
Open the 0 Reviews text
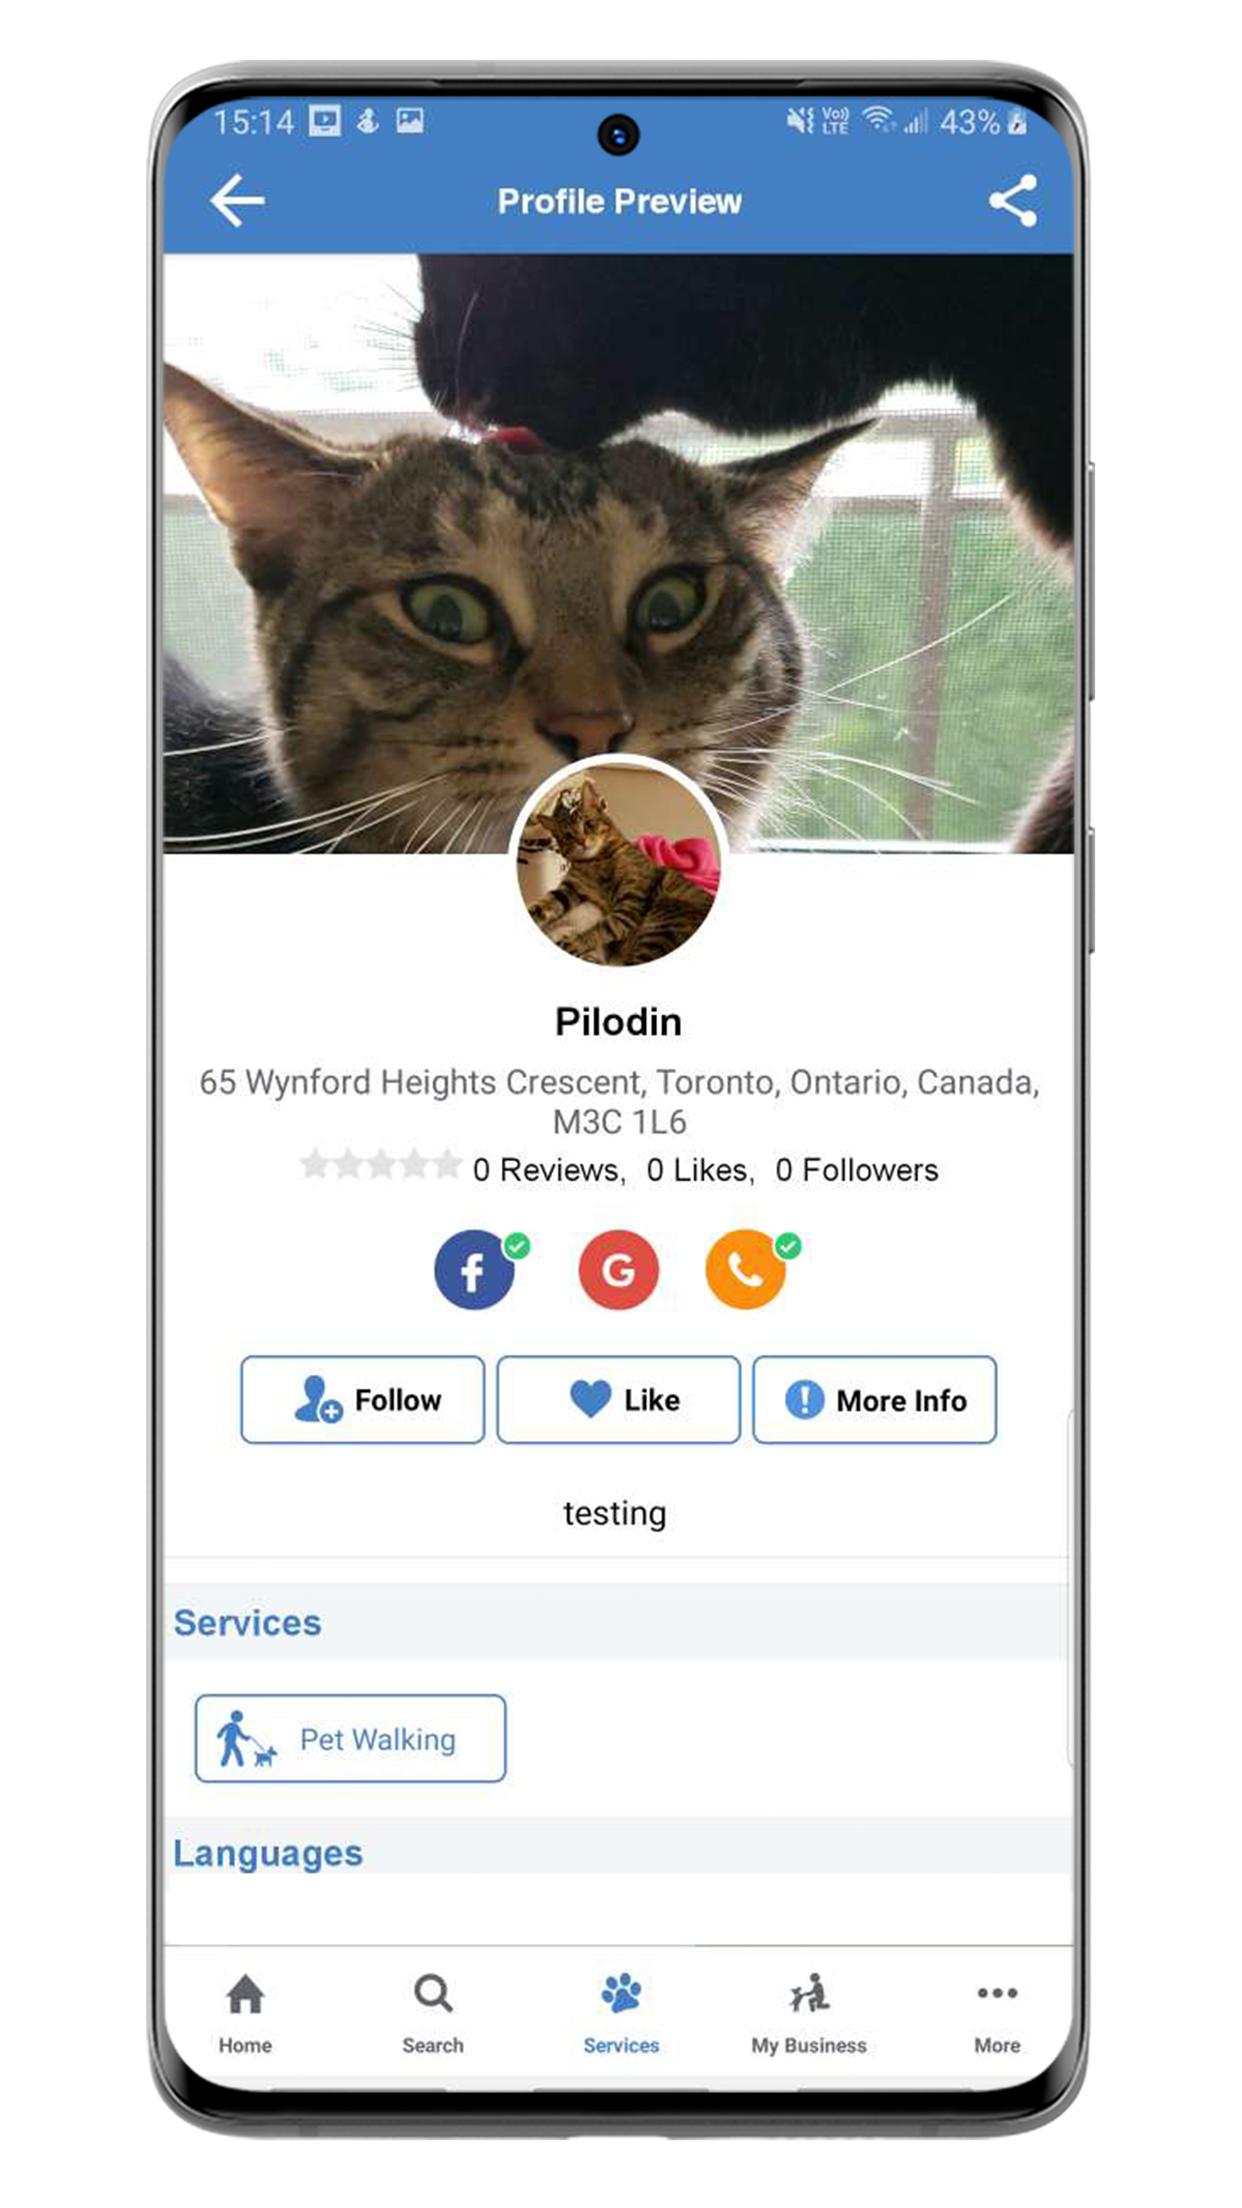[x=549, y=1169]
